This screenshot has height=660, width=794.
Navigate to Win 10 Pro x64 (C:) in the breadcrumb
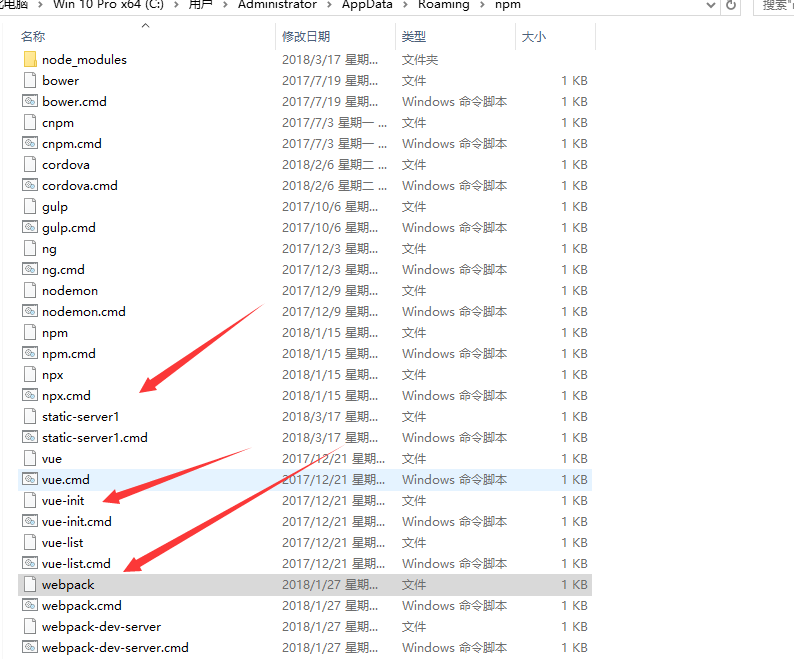(x=108, y=5)
